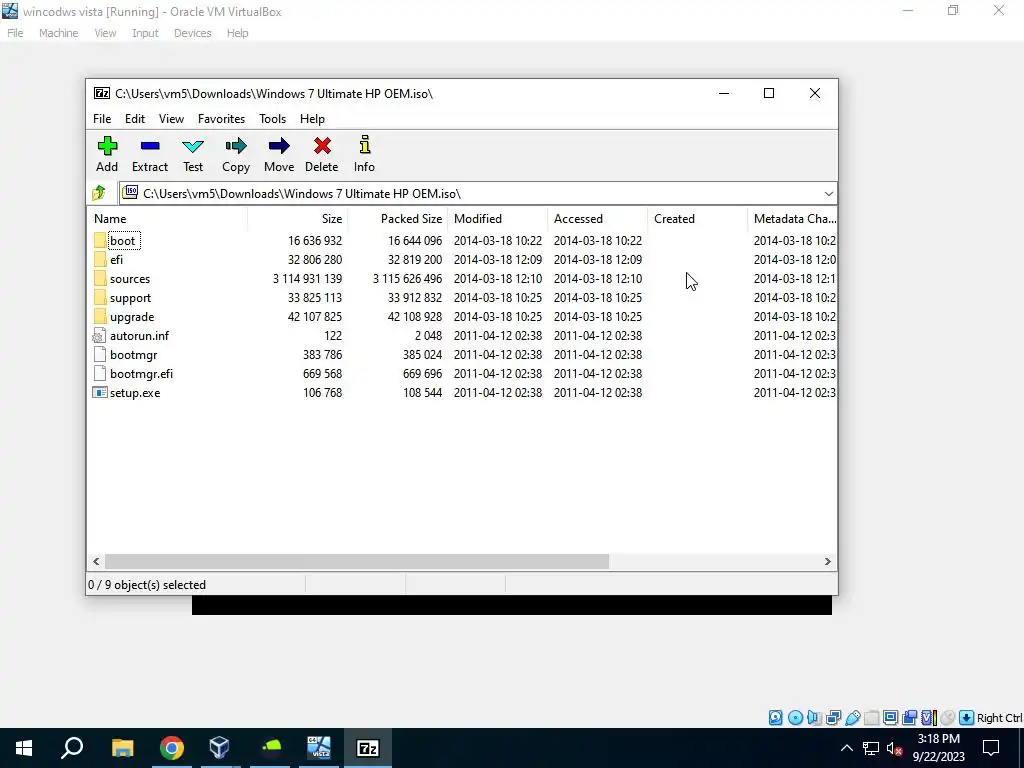Image resolution: width=1024 pixels, height=768 pixels.
Task: Expand the address bar path dropdown
Action: click(829, 193)
